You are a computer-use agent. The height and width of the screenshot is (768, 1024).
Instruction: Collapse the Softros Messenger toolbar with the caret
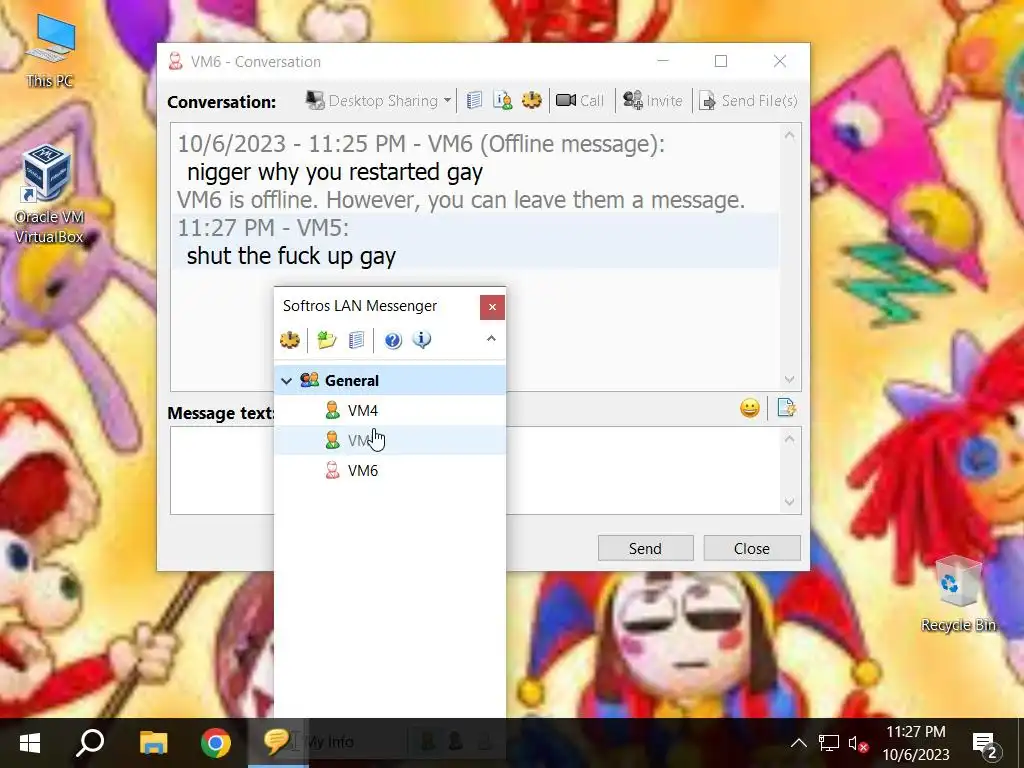491,338
